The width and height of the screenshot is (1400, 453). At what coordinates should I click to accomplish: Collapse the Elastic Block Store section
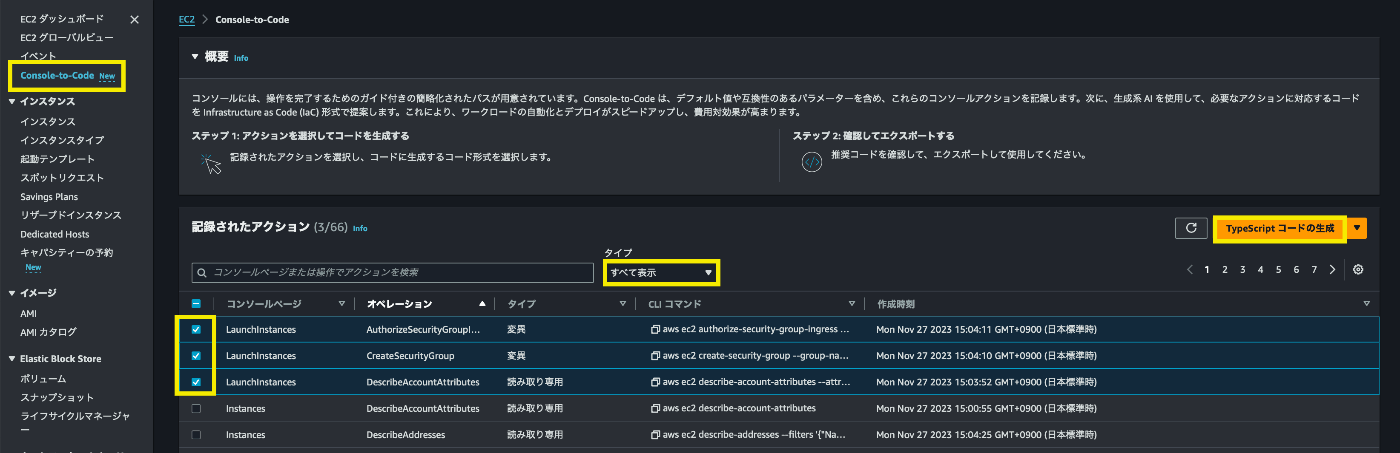pos(11,358)
